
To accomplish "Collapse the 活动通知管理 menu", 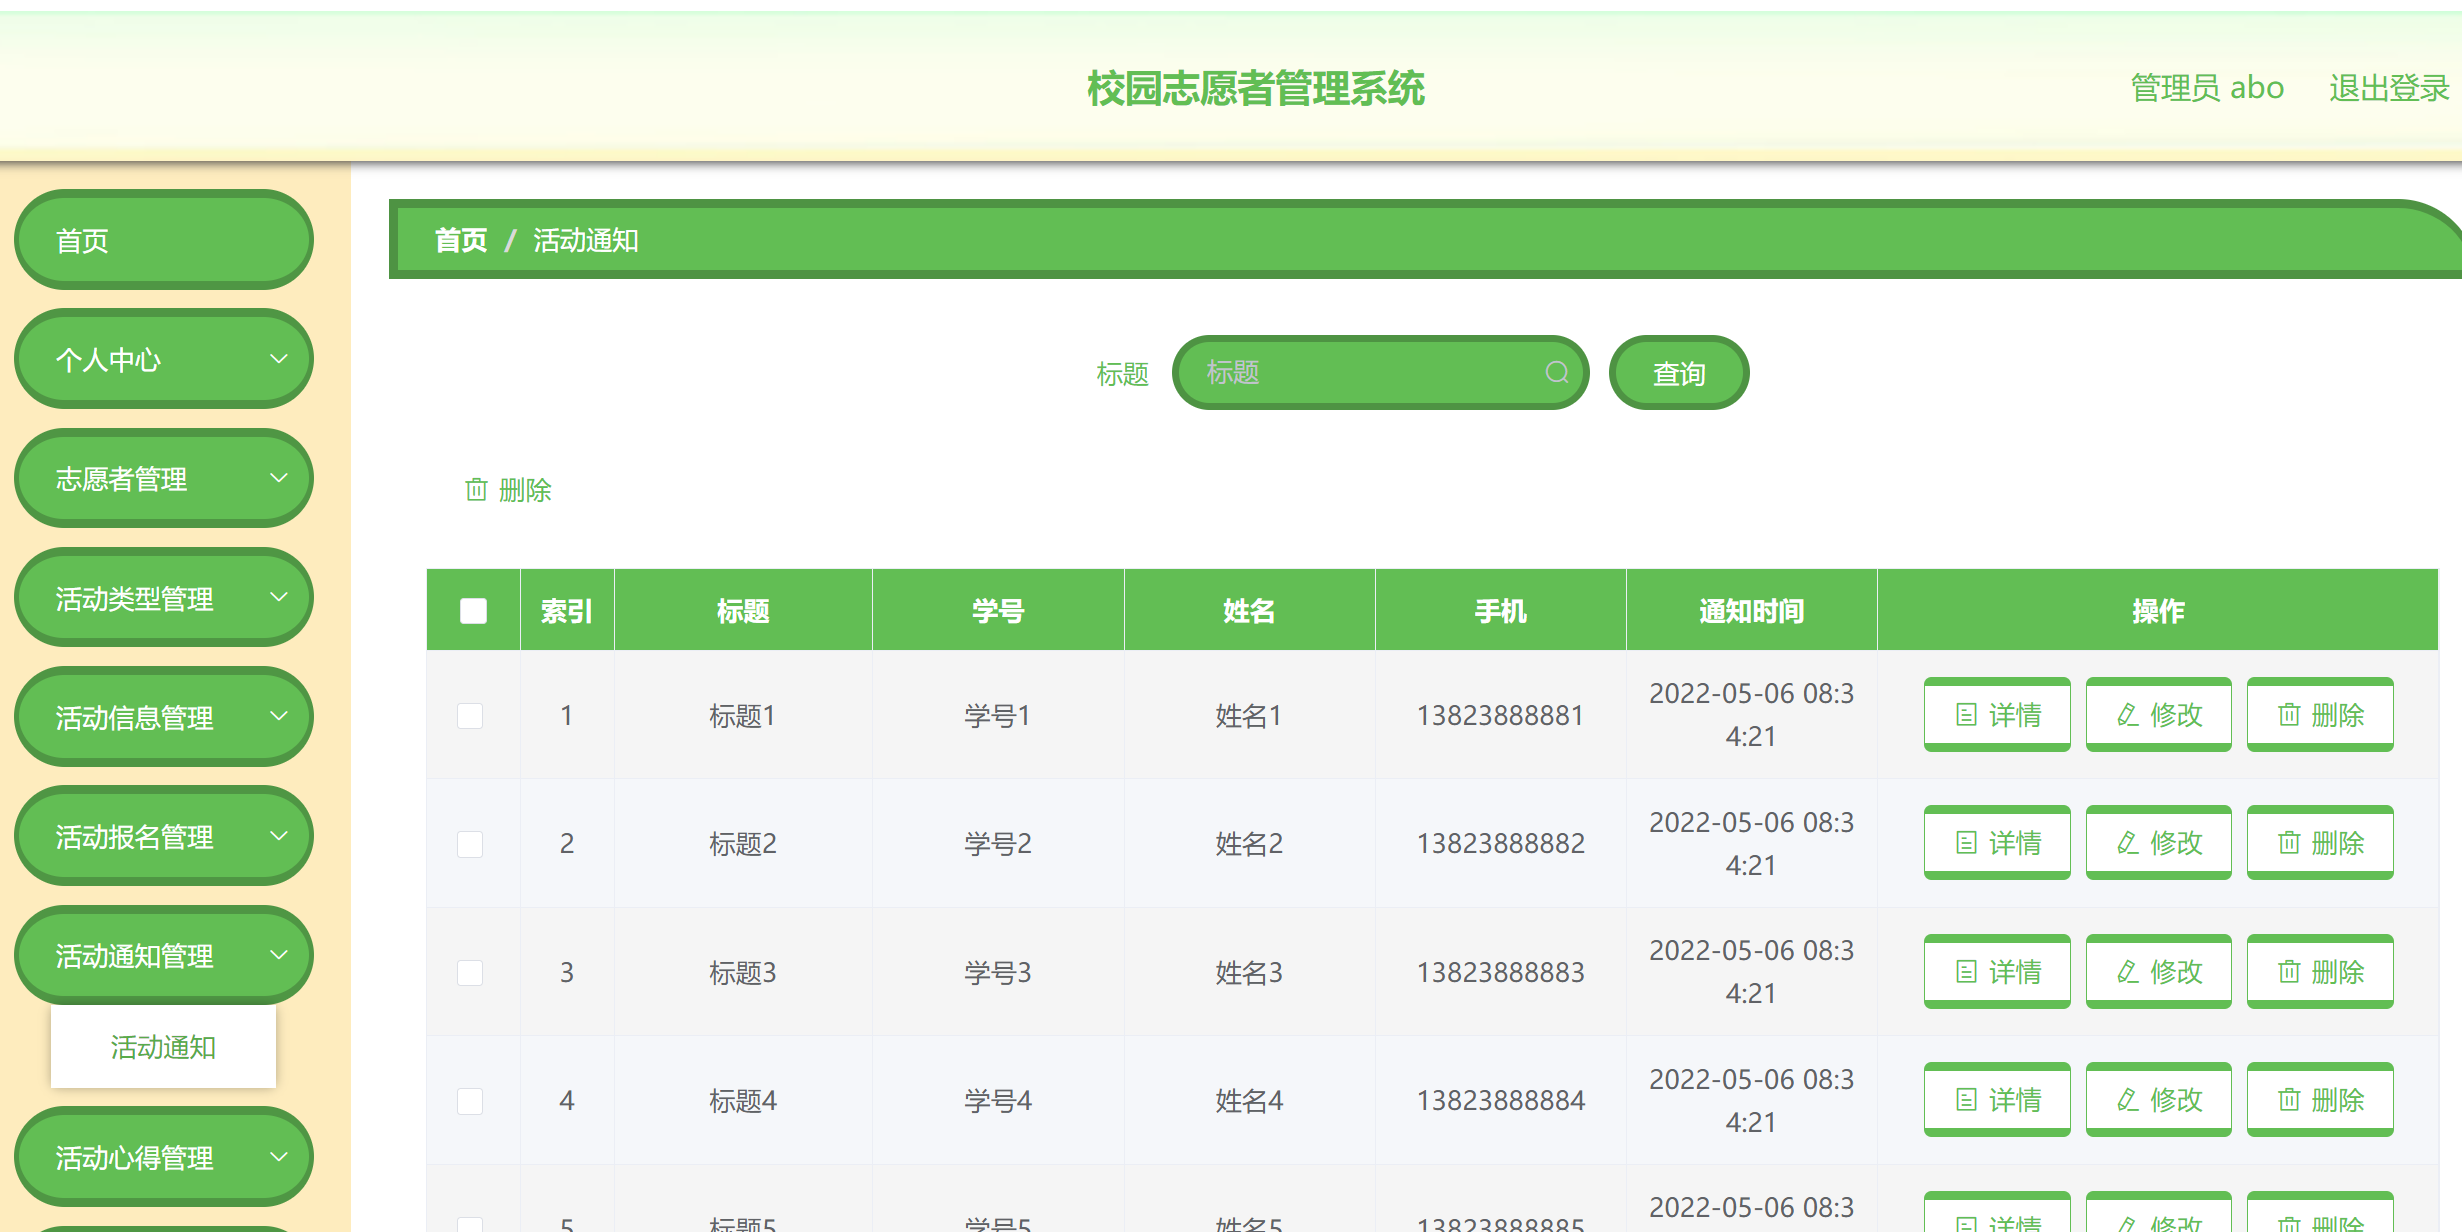I will [x=163, y=955].
